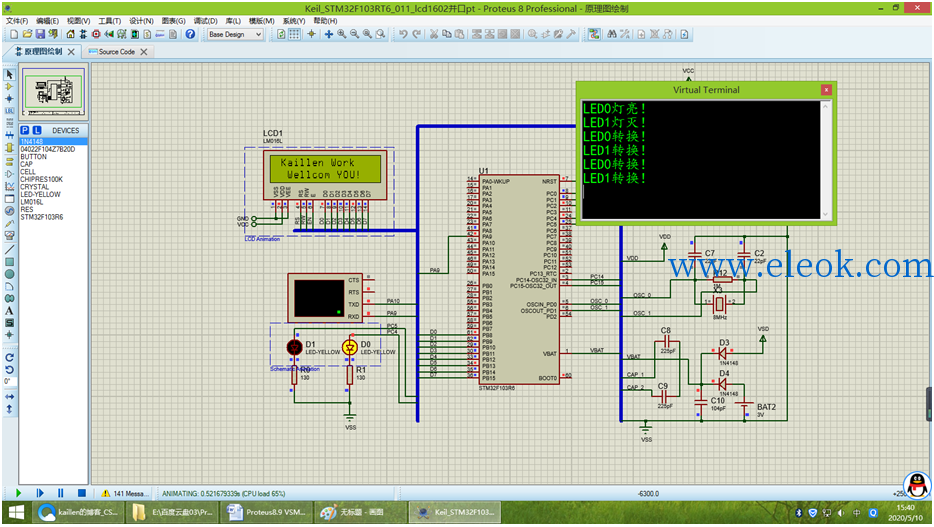Select the 2D circle drawing tool
Image resolution: width=934 pixels, height=527 pixels.
[x=9, y=274]
